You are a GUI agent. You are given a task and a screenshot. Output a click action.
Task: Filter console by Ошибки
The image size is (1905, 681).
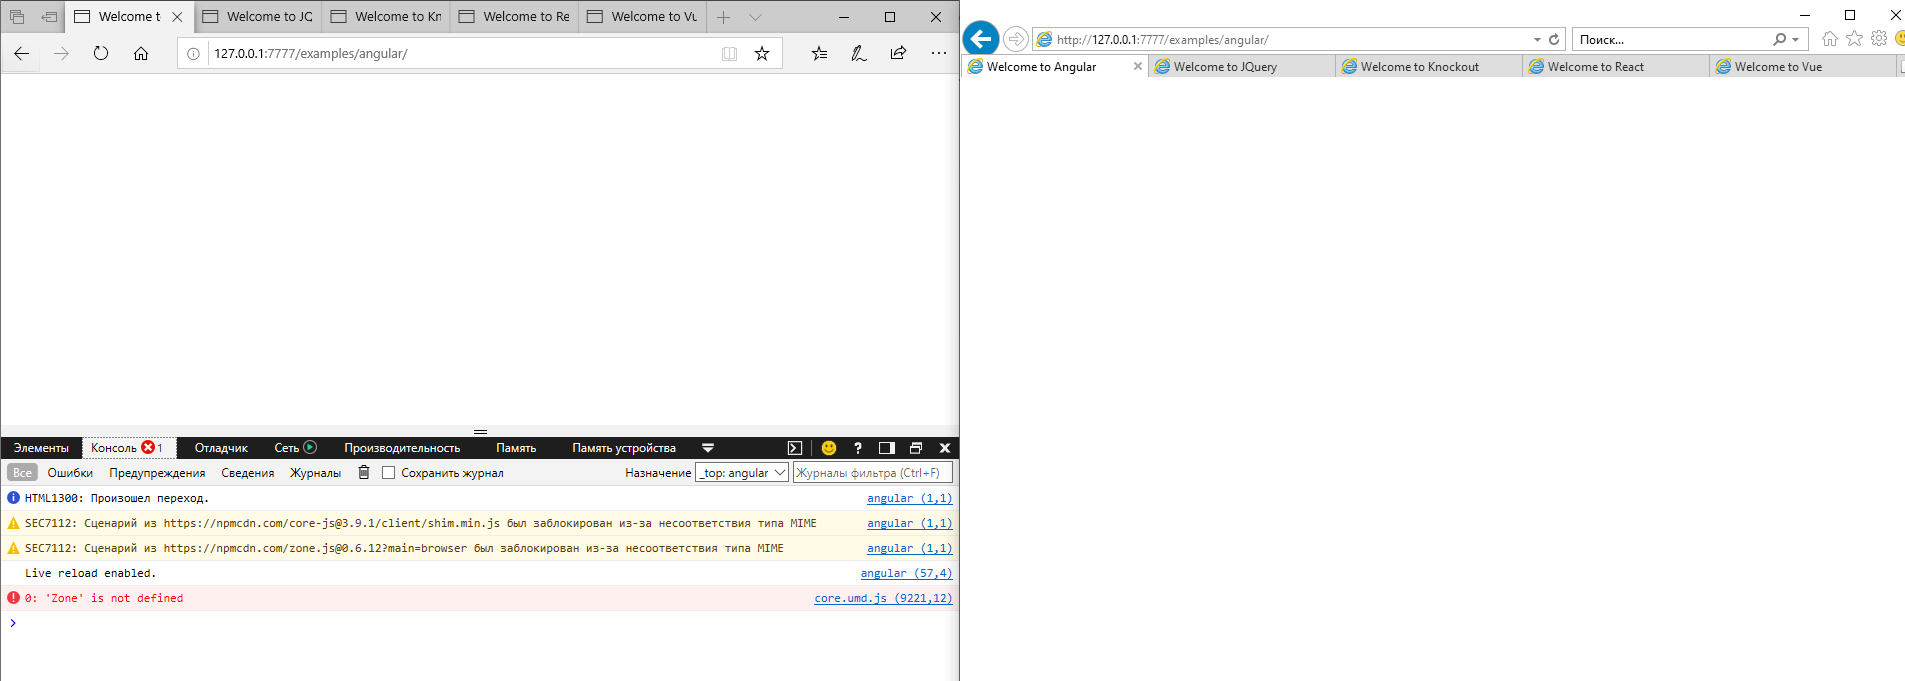[70, 473]
